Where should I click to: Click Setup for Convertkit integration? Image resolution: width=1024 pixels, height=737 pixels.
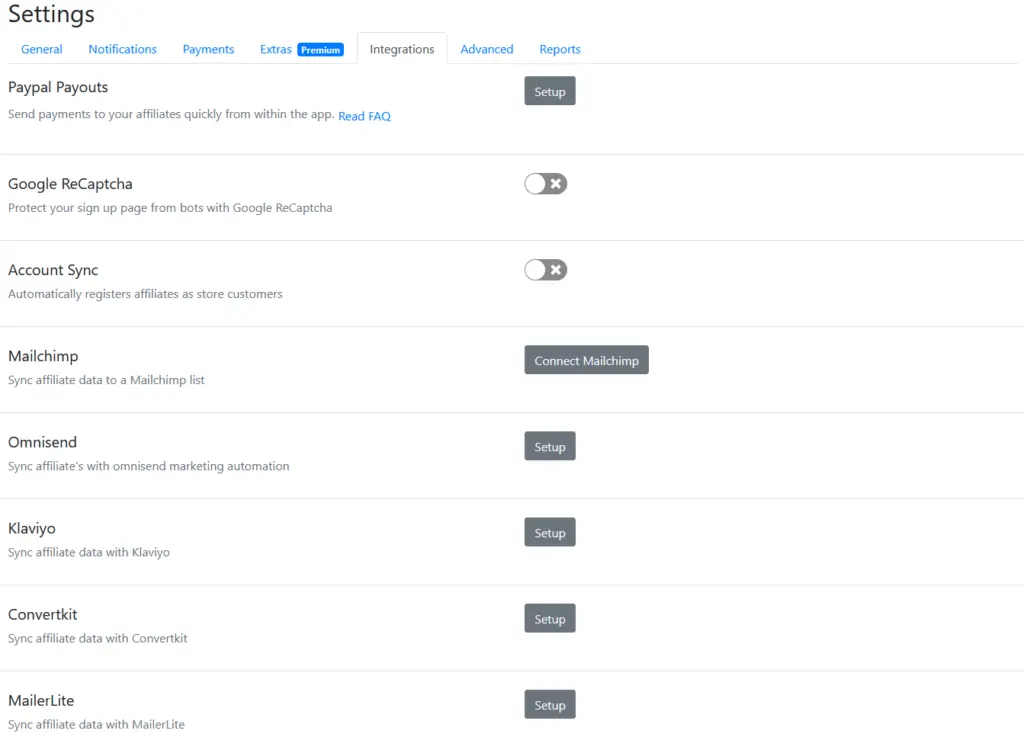pos(550,619)
